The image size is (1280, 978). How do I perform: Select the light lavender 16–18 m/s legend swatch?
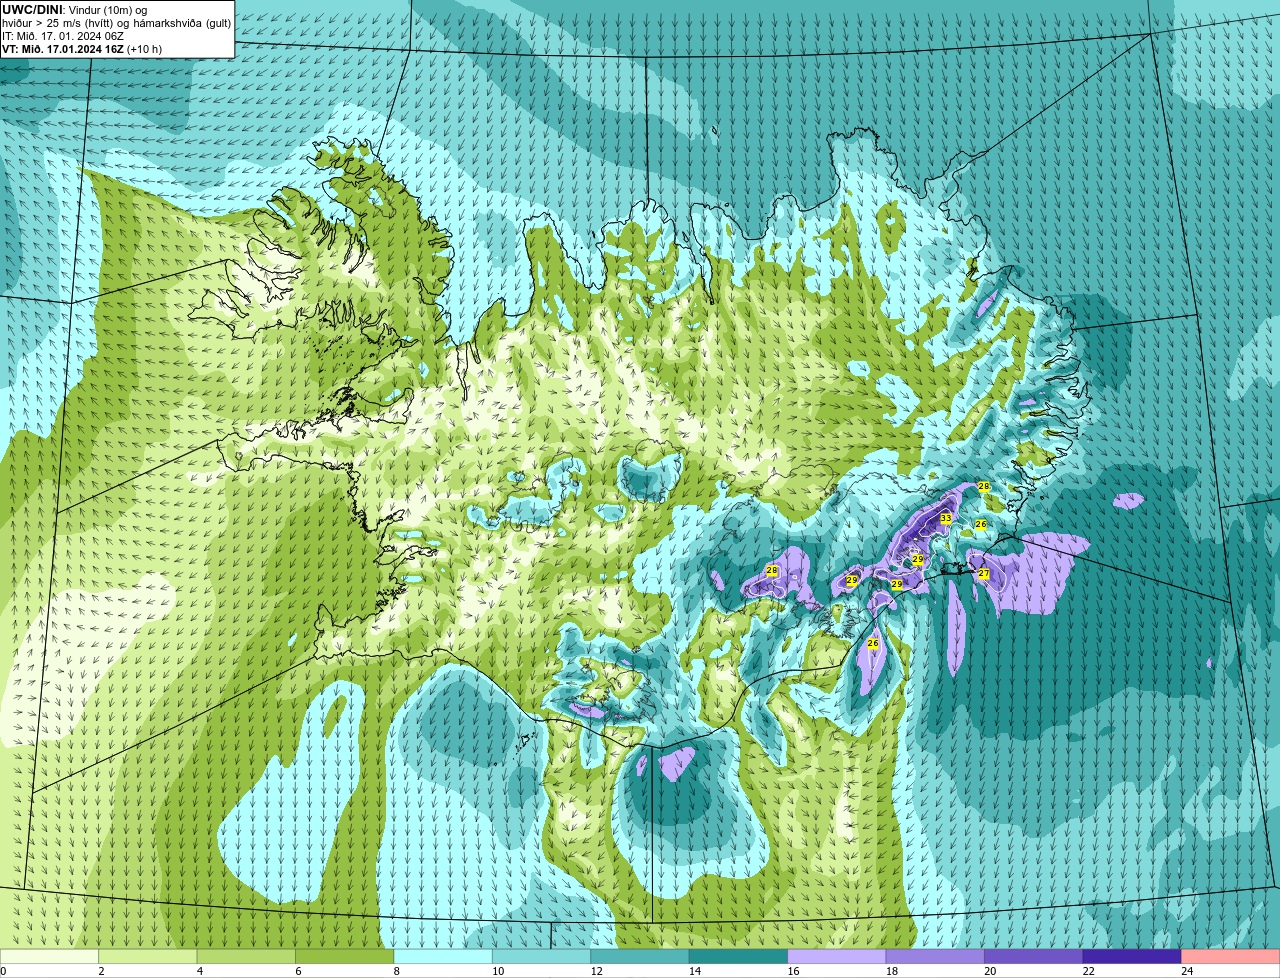point(837,956)
